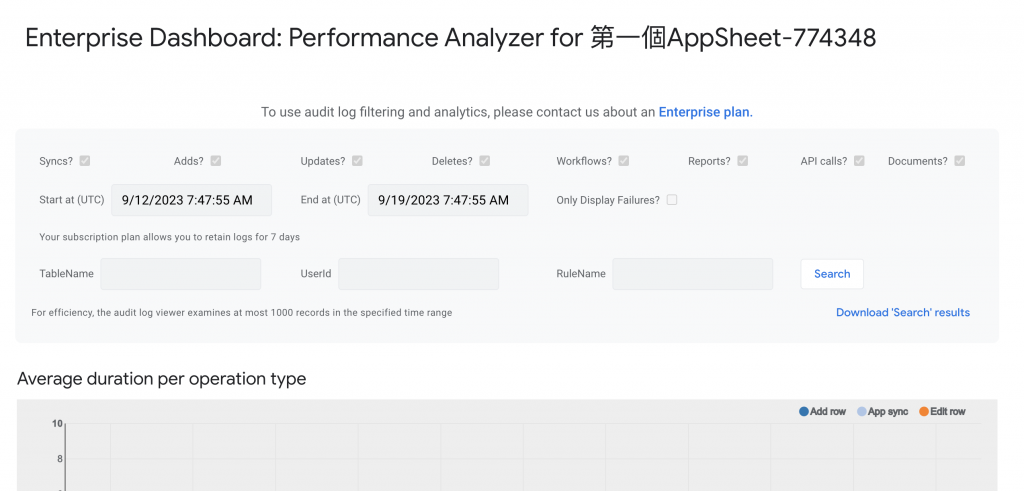Download 'Search' results link

click(903, 313)
